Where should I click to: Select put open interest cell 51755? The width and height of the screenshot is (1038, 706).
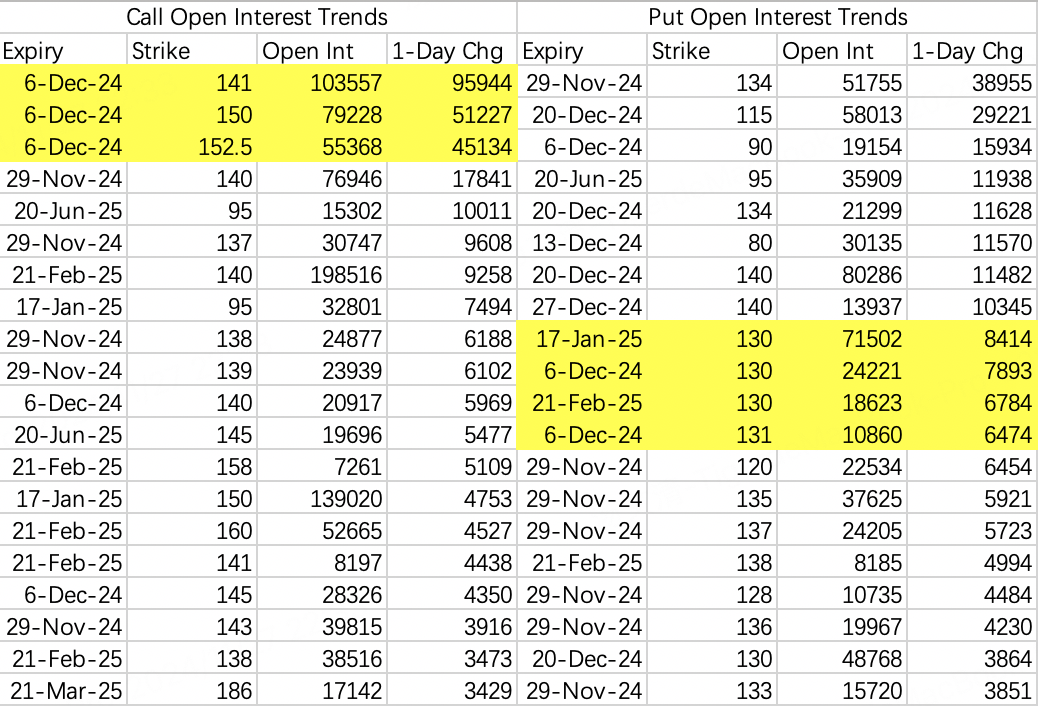pos(867,85)
